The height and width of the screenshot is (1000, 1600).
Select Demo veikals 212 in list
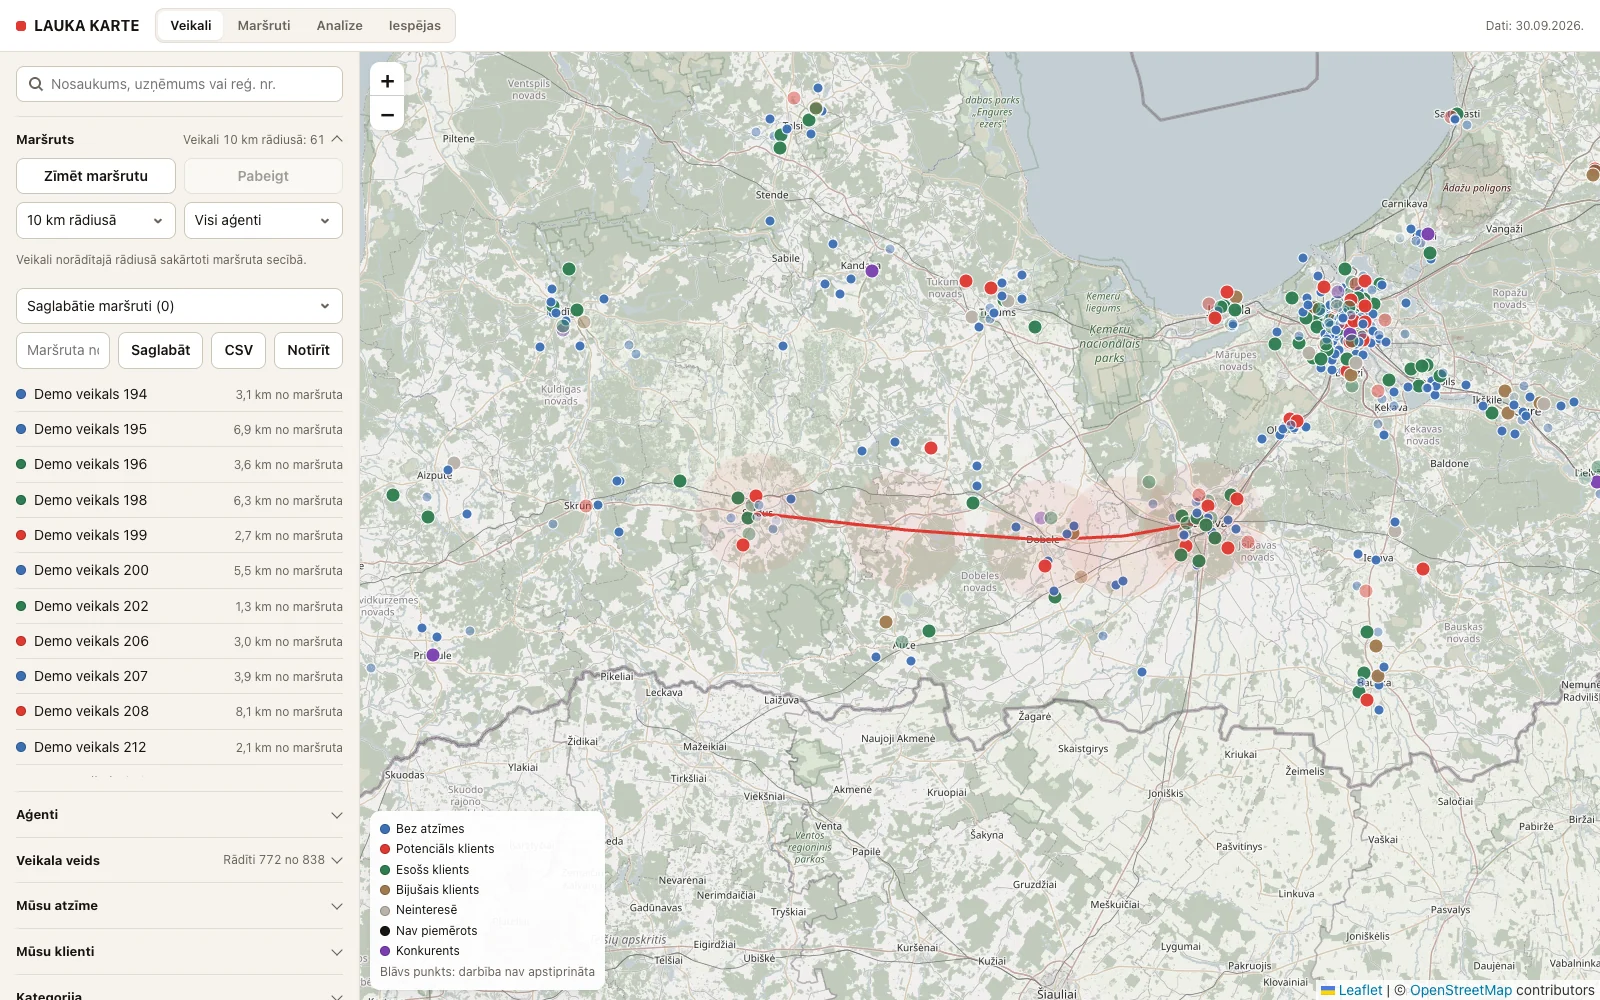(179, 747)
